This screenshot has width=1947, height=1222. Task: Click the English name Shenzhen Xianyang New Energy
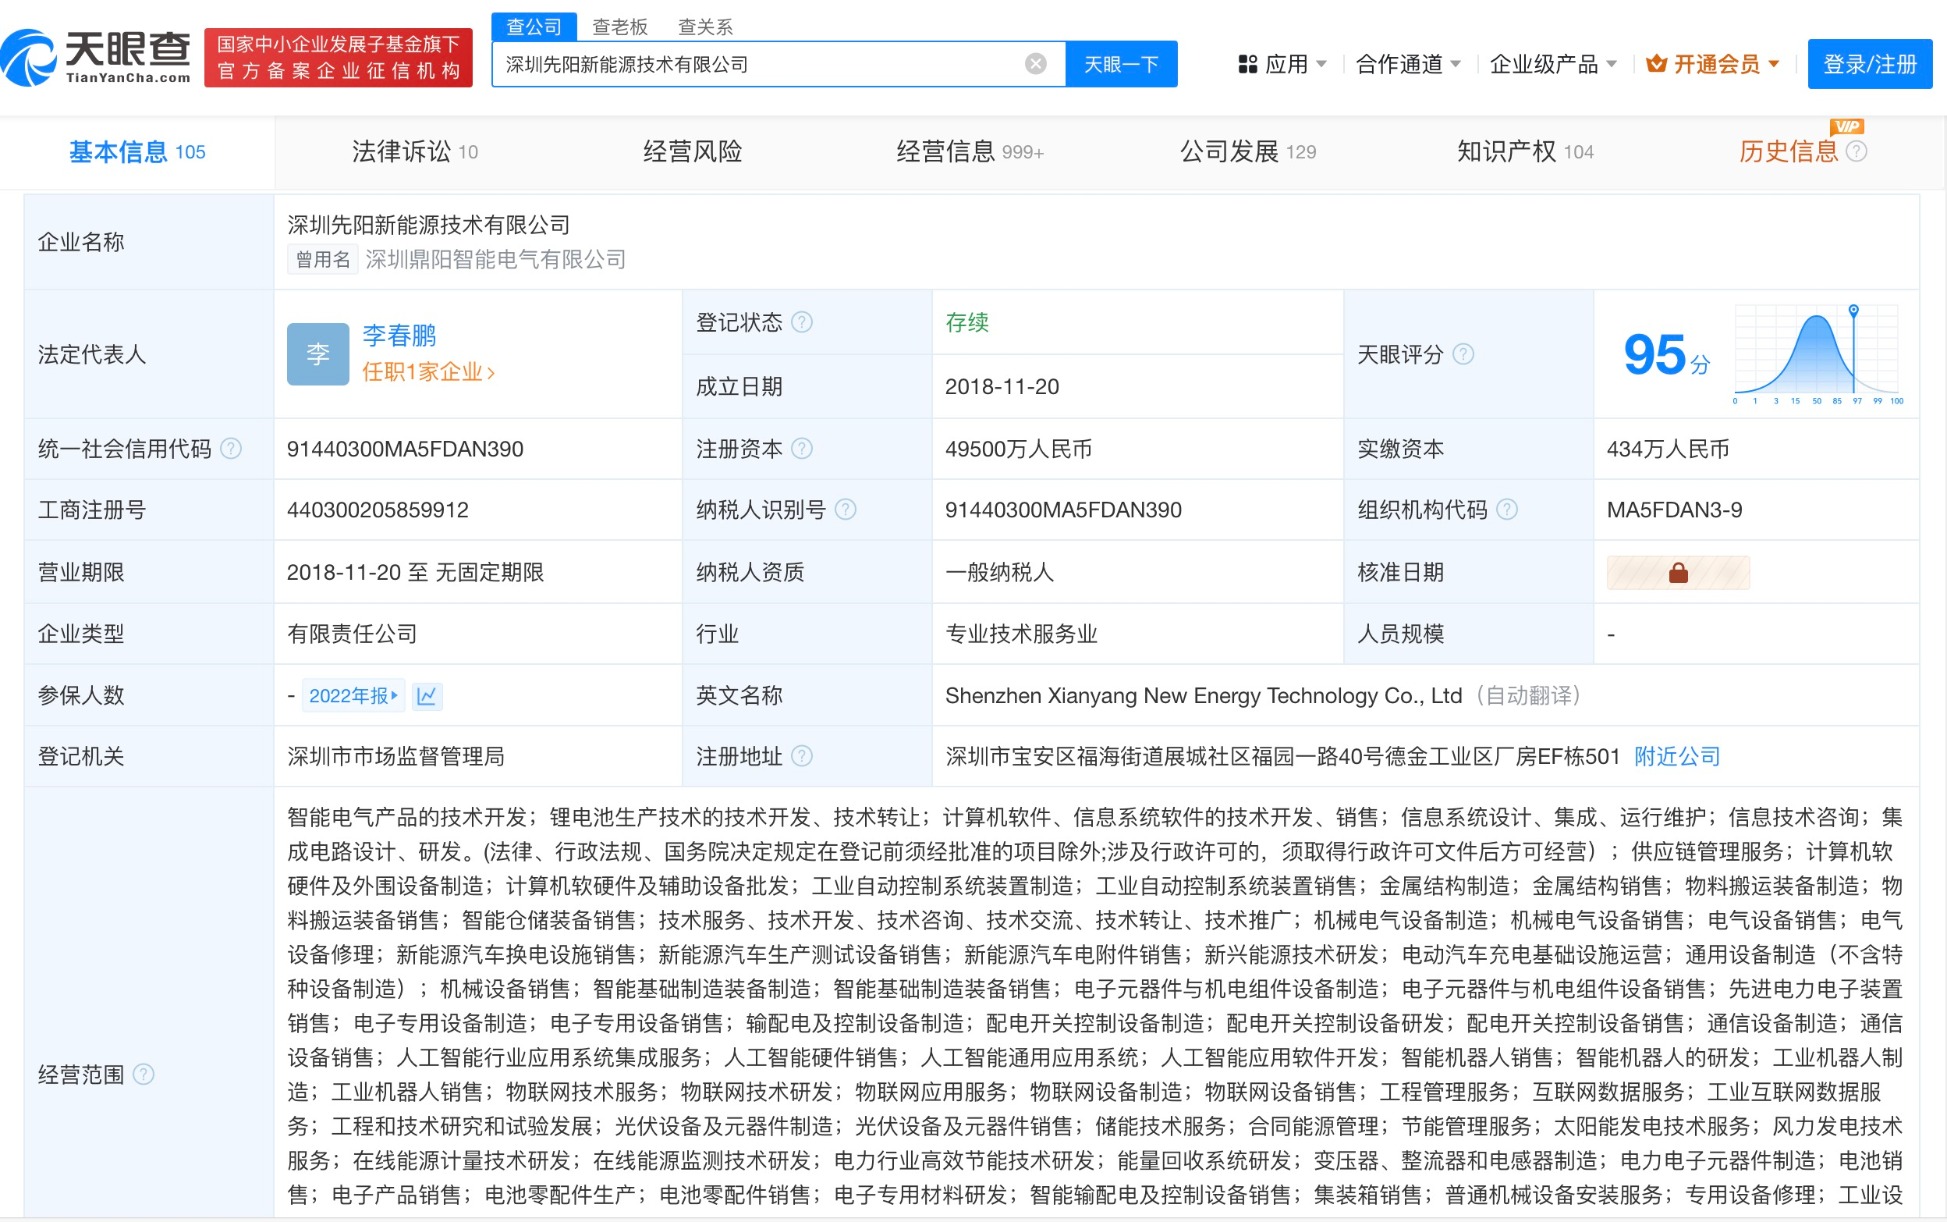[1203, 696]
